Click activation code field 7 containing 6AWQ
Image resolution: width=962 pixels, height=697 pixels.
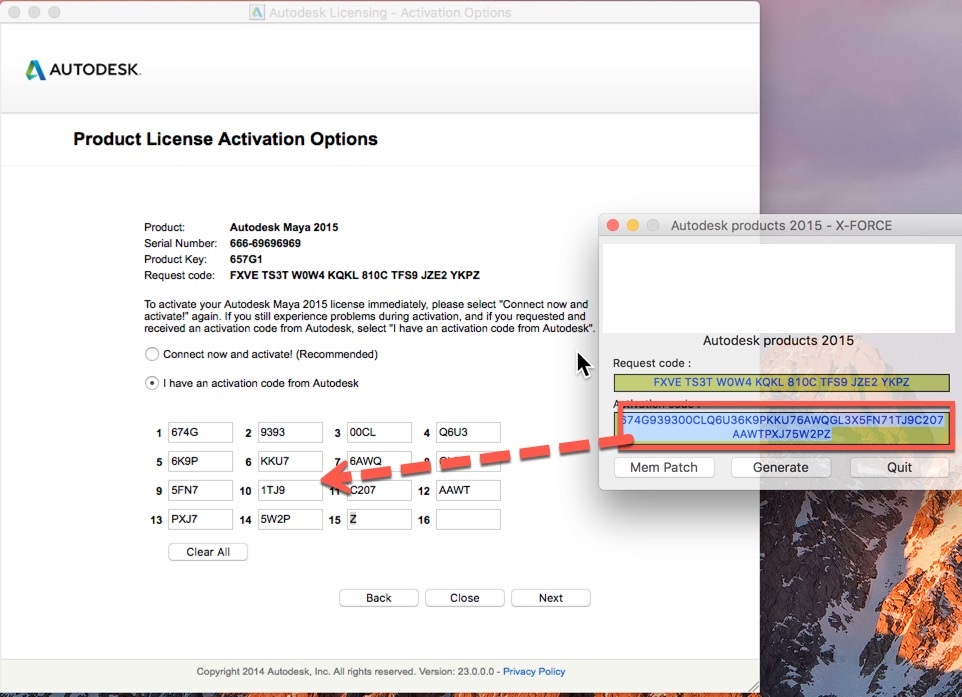tap(379, 461)
